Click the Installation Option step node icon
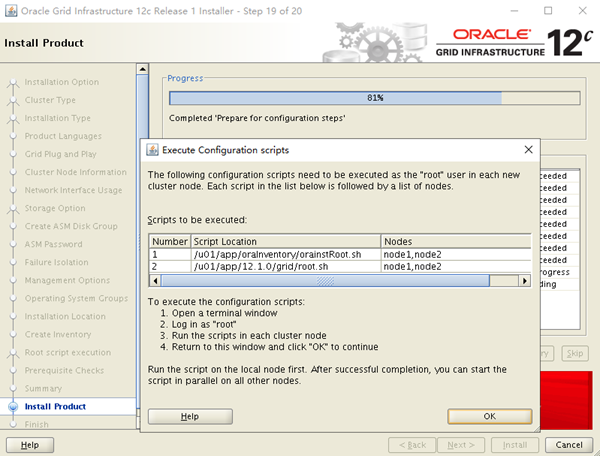Screen dimensions: 600x456 pos(13,83)
